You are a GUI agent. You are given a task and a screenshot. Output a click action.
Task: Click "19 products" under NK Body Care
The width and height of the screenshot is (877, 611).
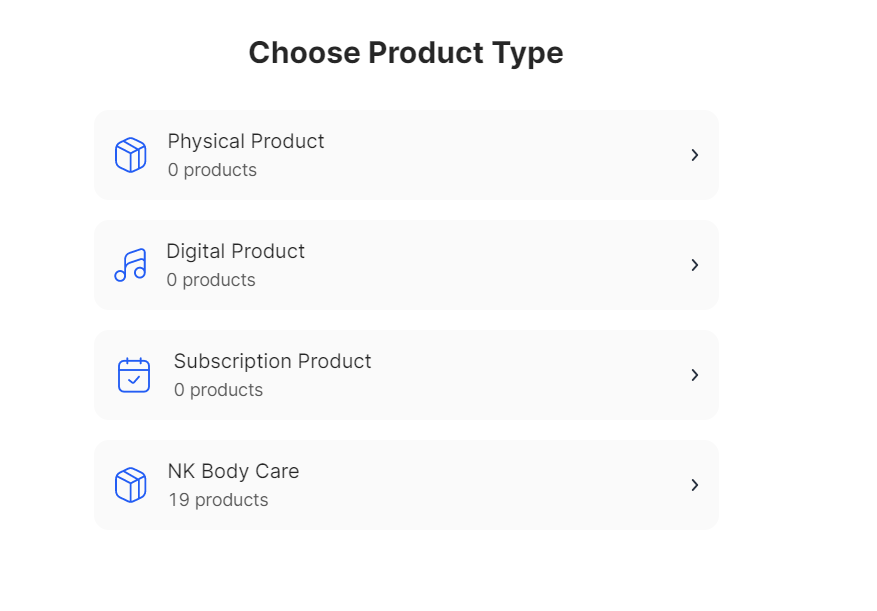pos(218,500)
